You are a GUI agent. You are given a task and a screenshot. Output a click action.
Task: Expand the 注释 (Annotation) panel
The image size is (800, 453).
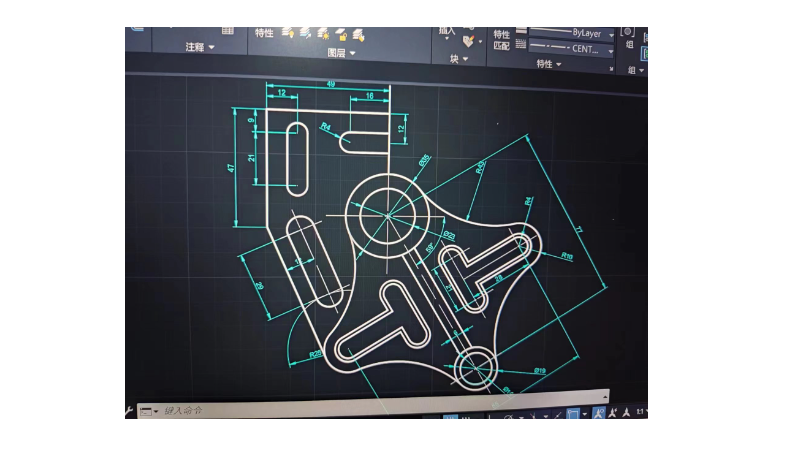tap(200, 47)
